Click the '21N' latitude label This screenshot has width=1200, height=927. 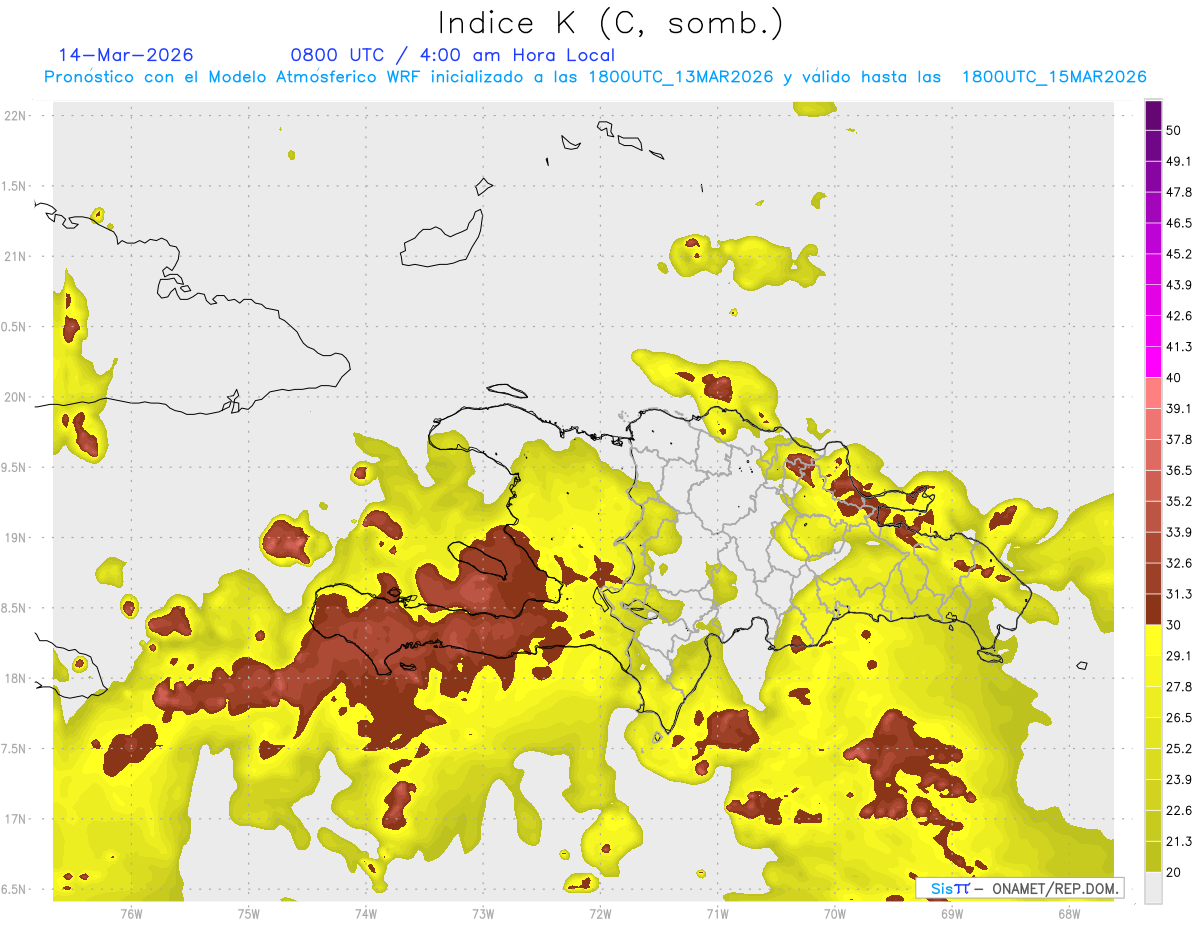[15, 256]
